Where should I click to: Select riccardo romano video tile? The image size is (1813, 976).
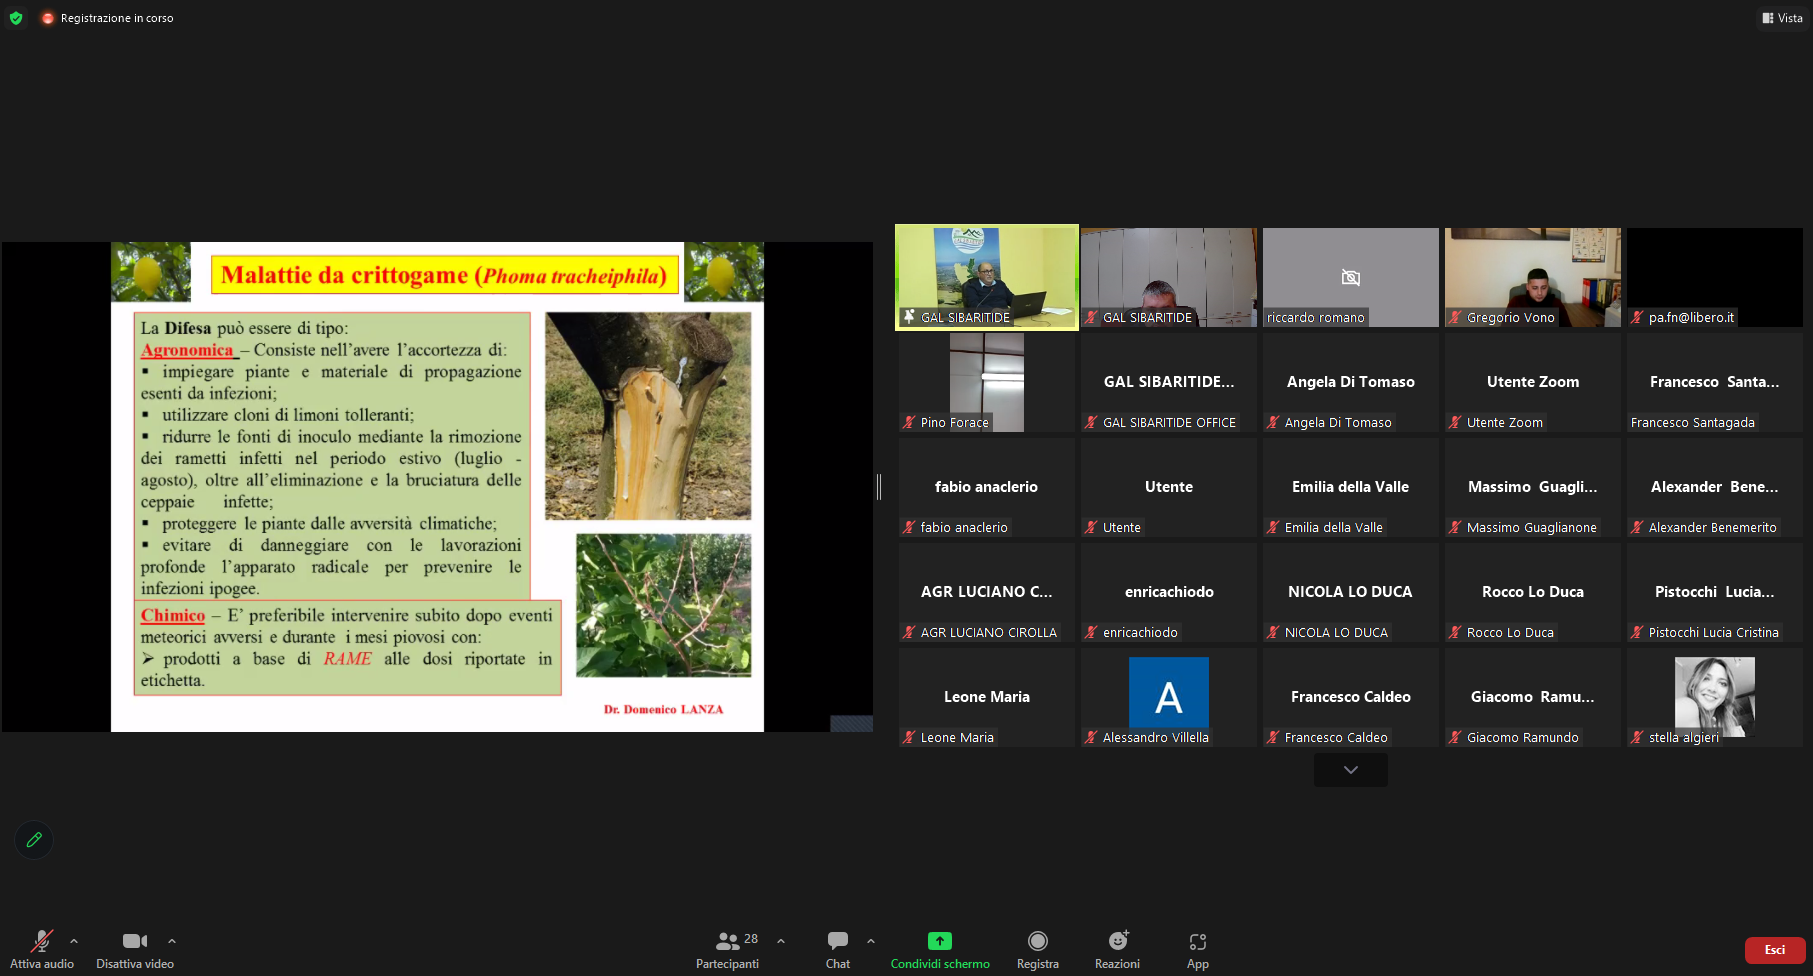point(1351,277)
